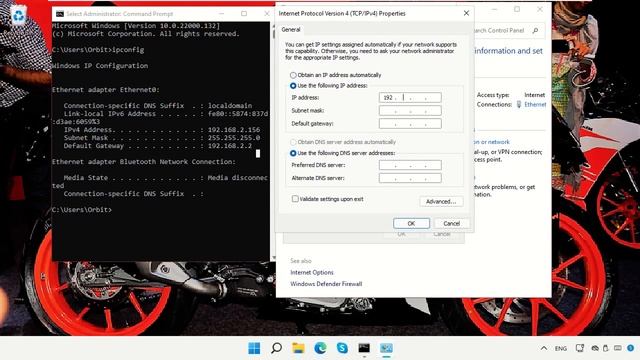Viewport: 640px width, 360px height.
Task: Click the Alternate DNS server field
Action: pyautogui.click(x=410, y=178)
